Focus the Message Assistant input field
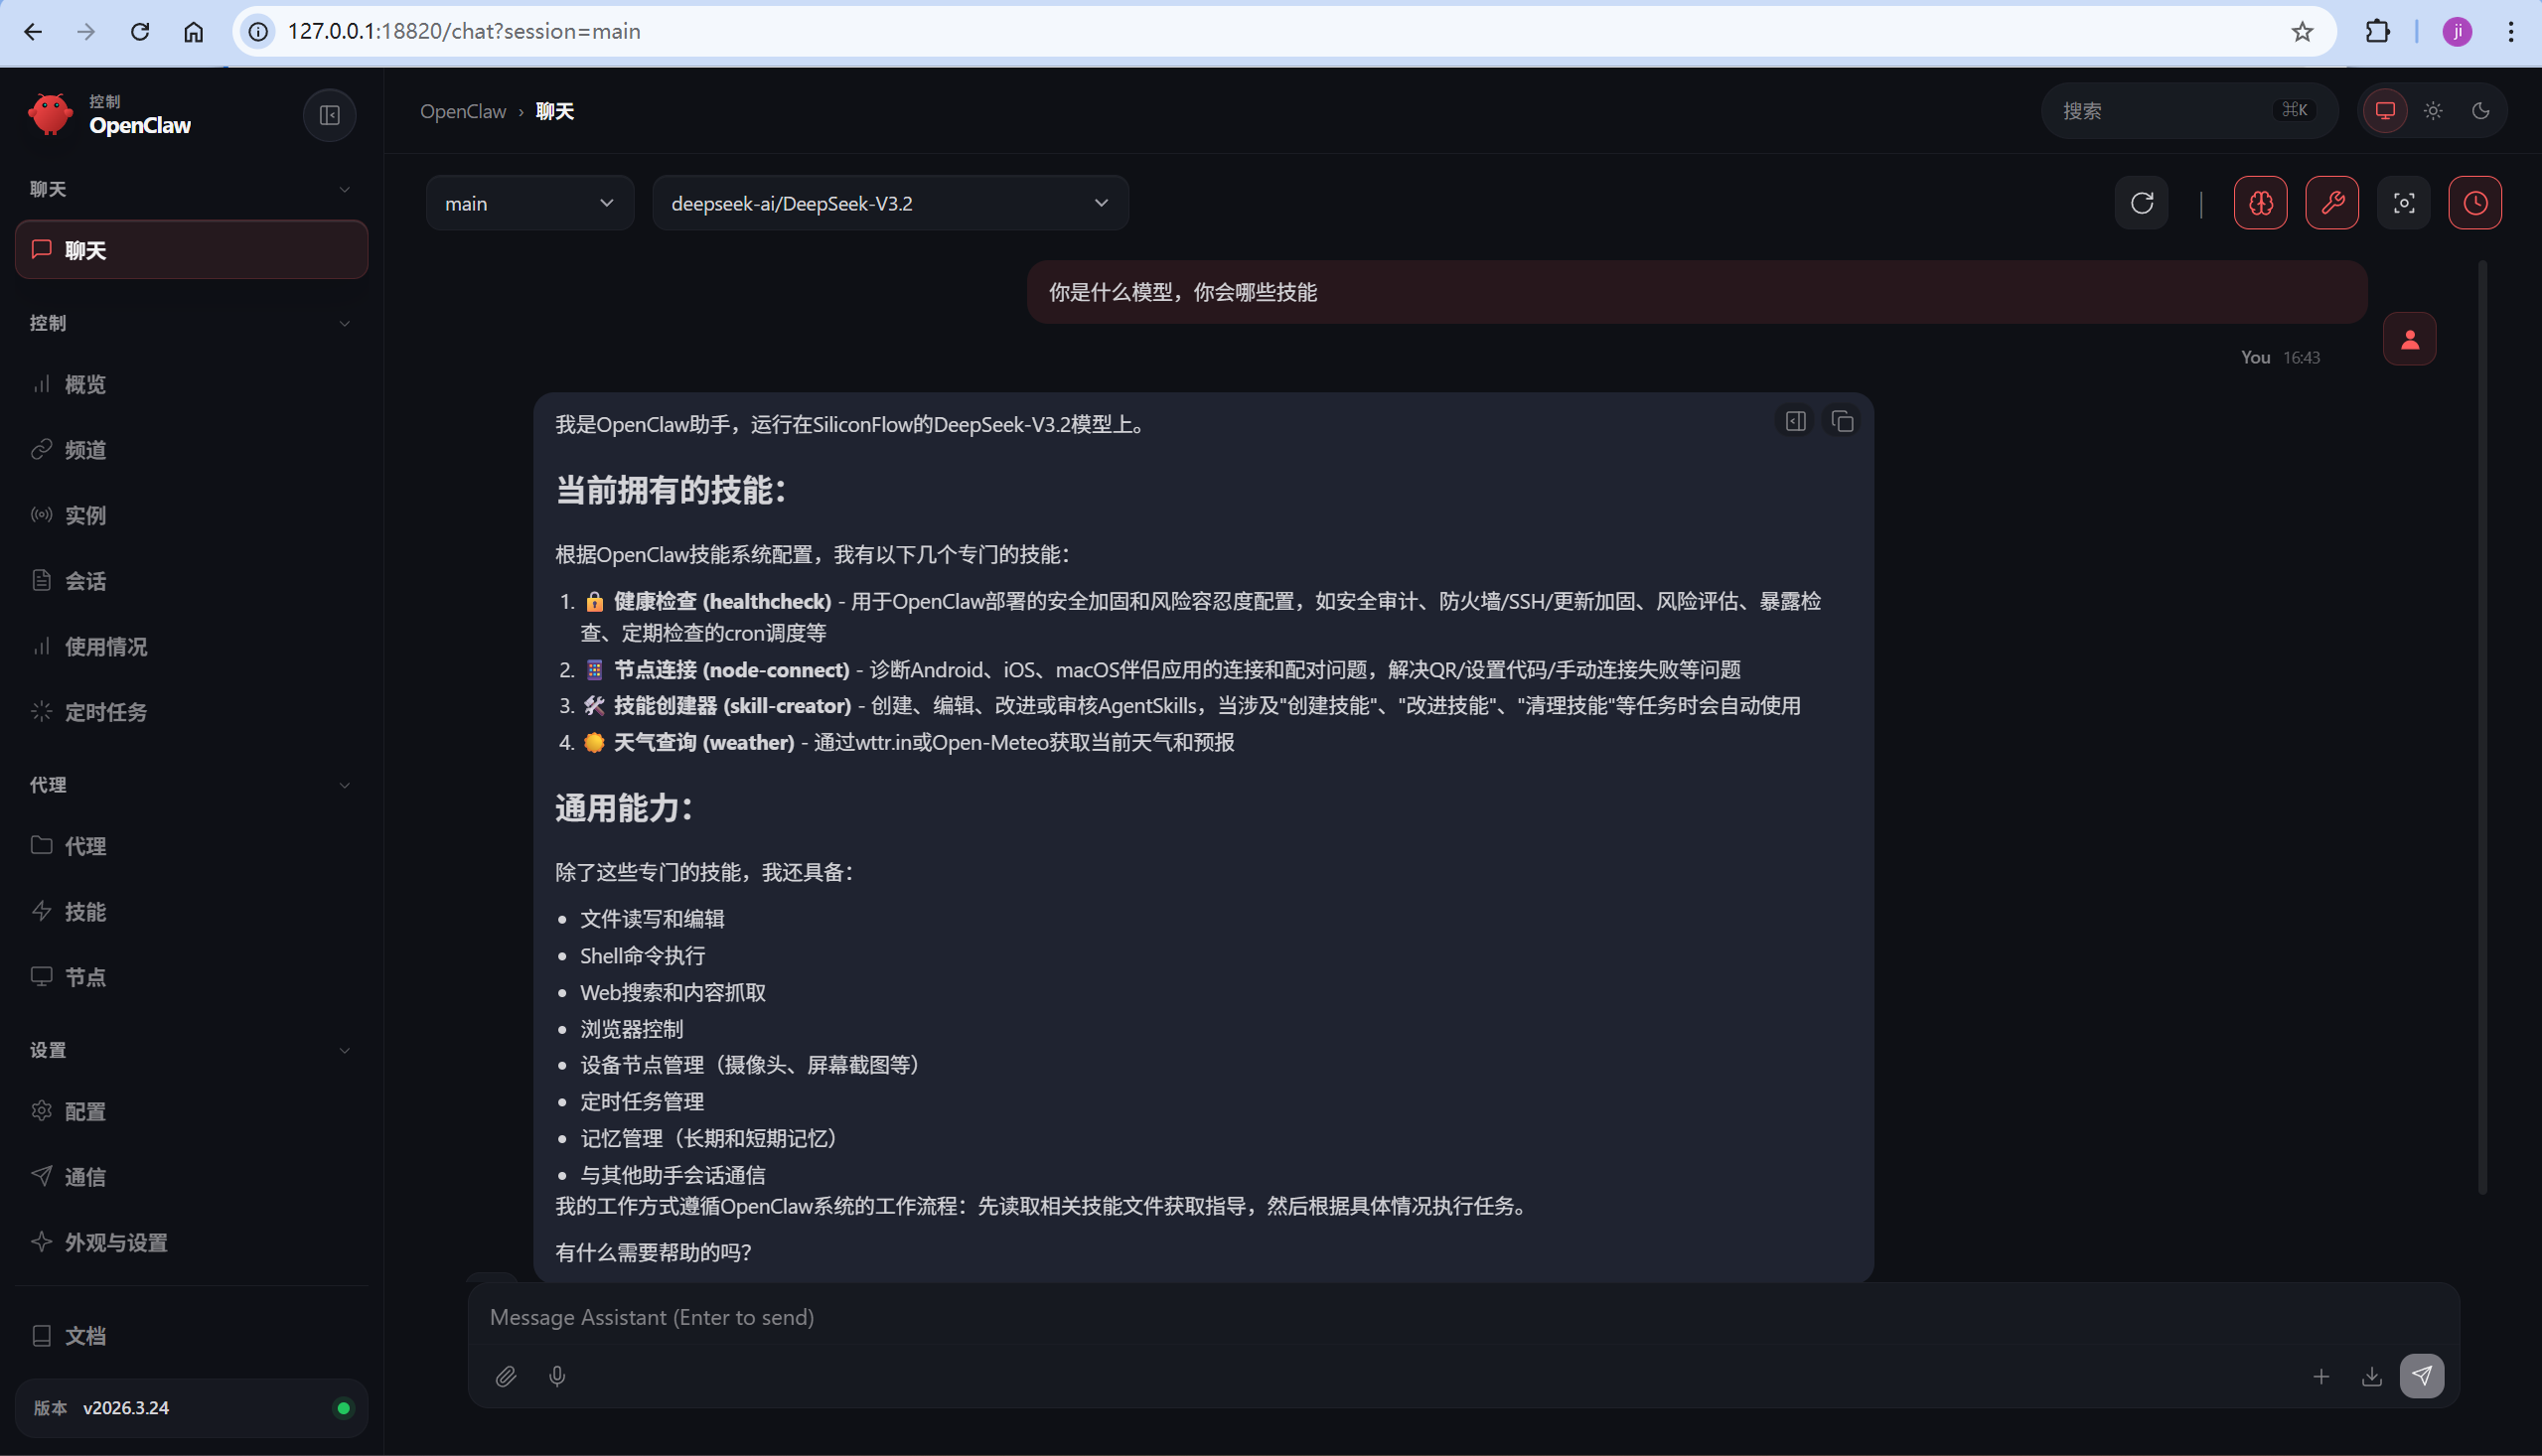Screen dimensions: 2542x1456 coord(1400,1317)
